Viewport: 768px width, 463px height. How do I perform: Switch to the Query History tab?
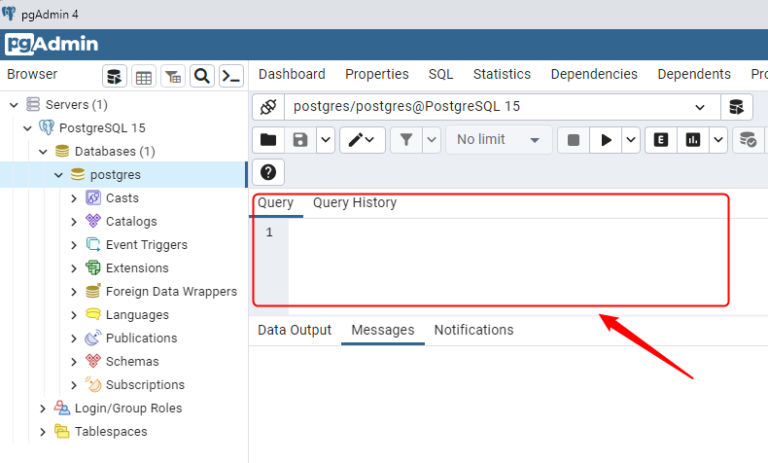click(x=354, y=203)
